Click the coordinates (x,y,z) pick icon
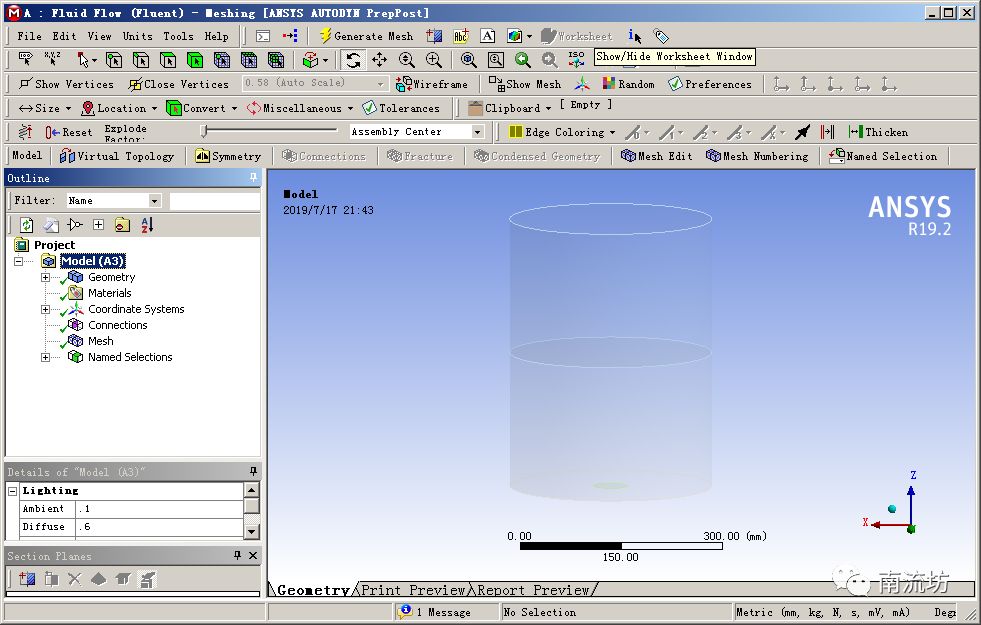 (52, 60)
